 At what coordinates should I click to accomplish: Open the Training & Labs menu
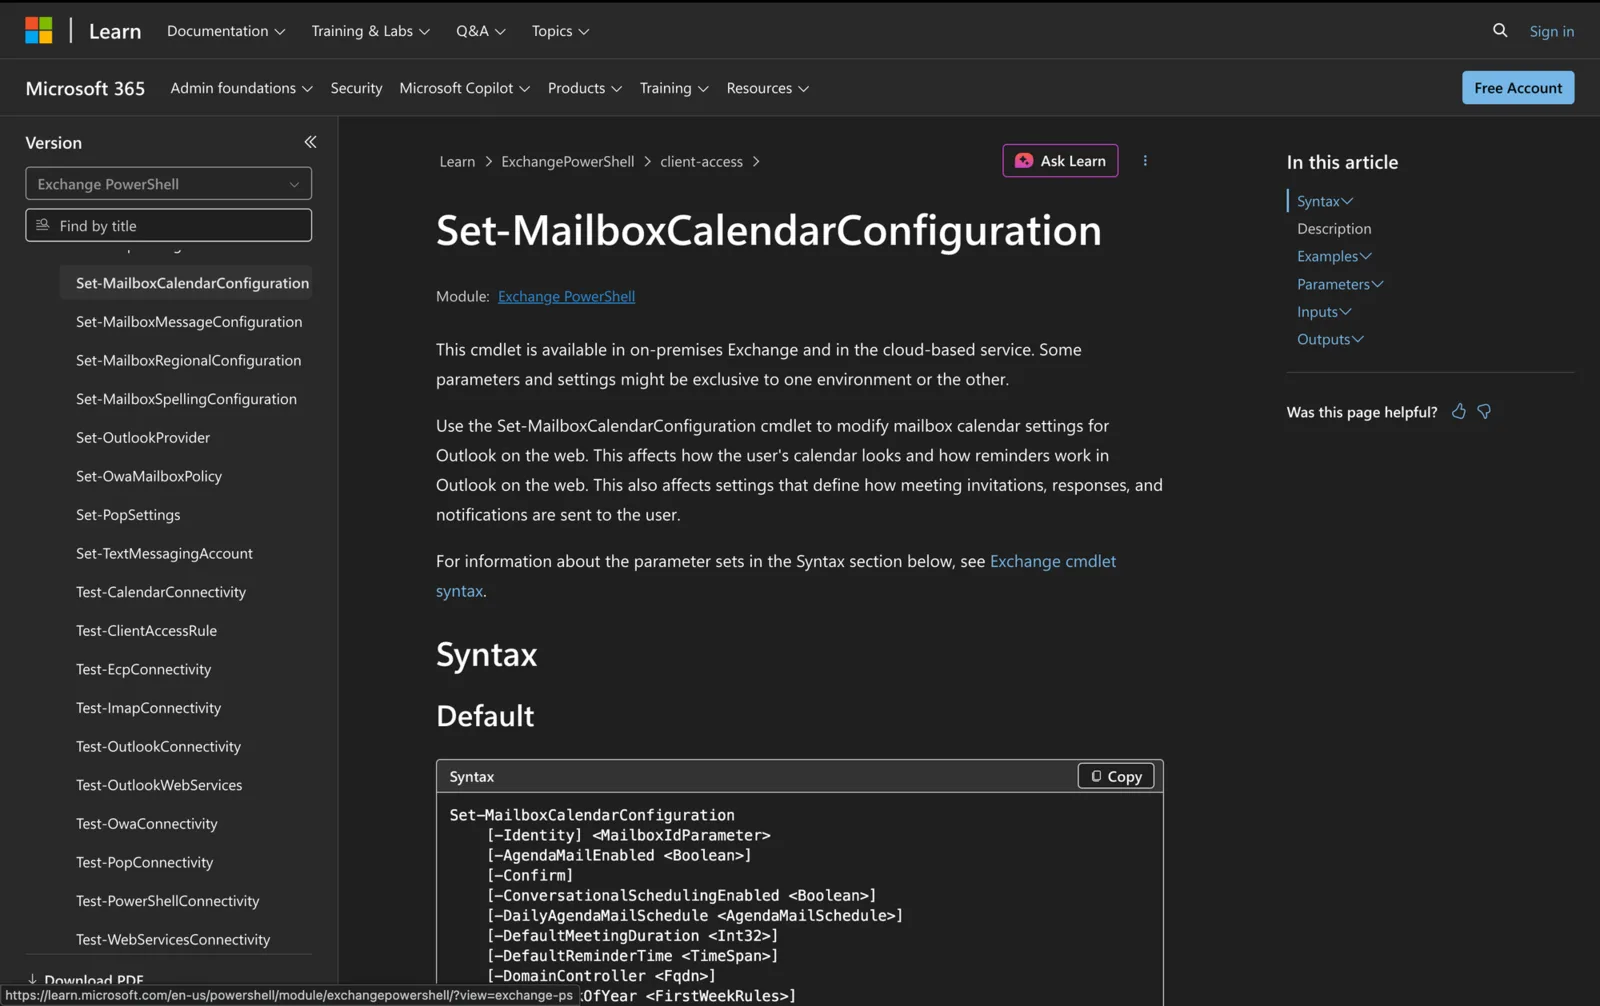point(370,31)
